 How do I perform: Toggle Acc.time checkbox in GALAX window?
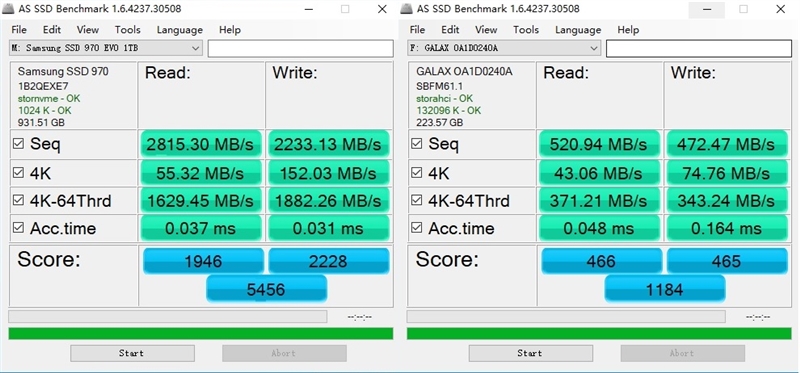pyautogui.click(x=417, y=228)
